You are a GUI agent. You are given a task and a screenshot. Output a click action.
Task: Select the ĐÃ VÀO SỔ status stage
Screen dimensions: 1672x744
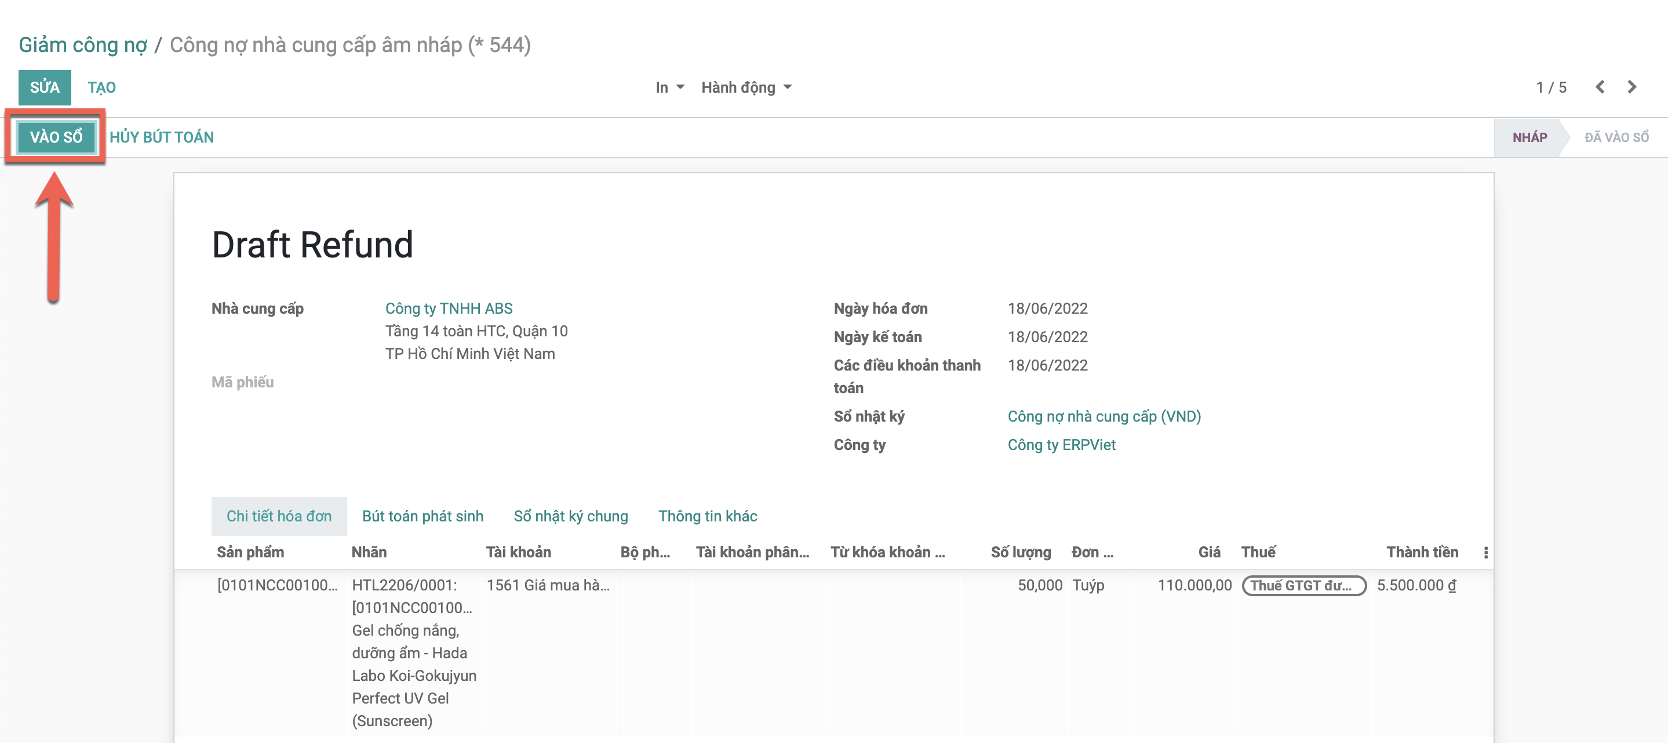tap(1616, 138)
